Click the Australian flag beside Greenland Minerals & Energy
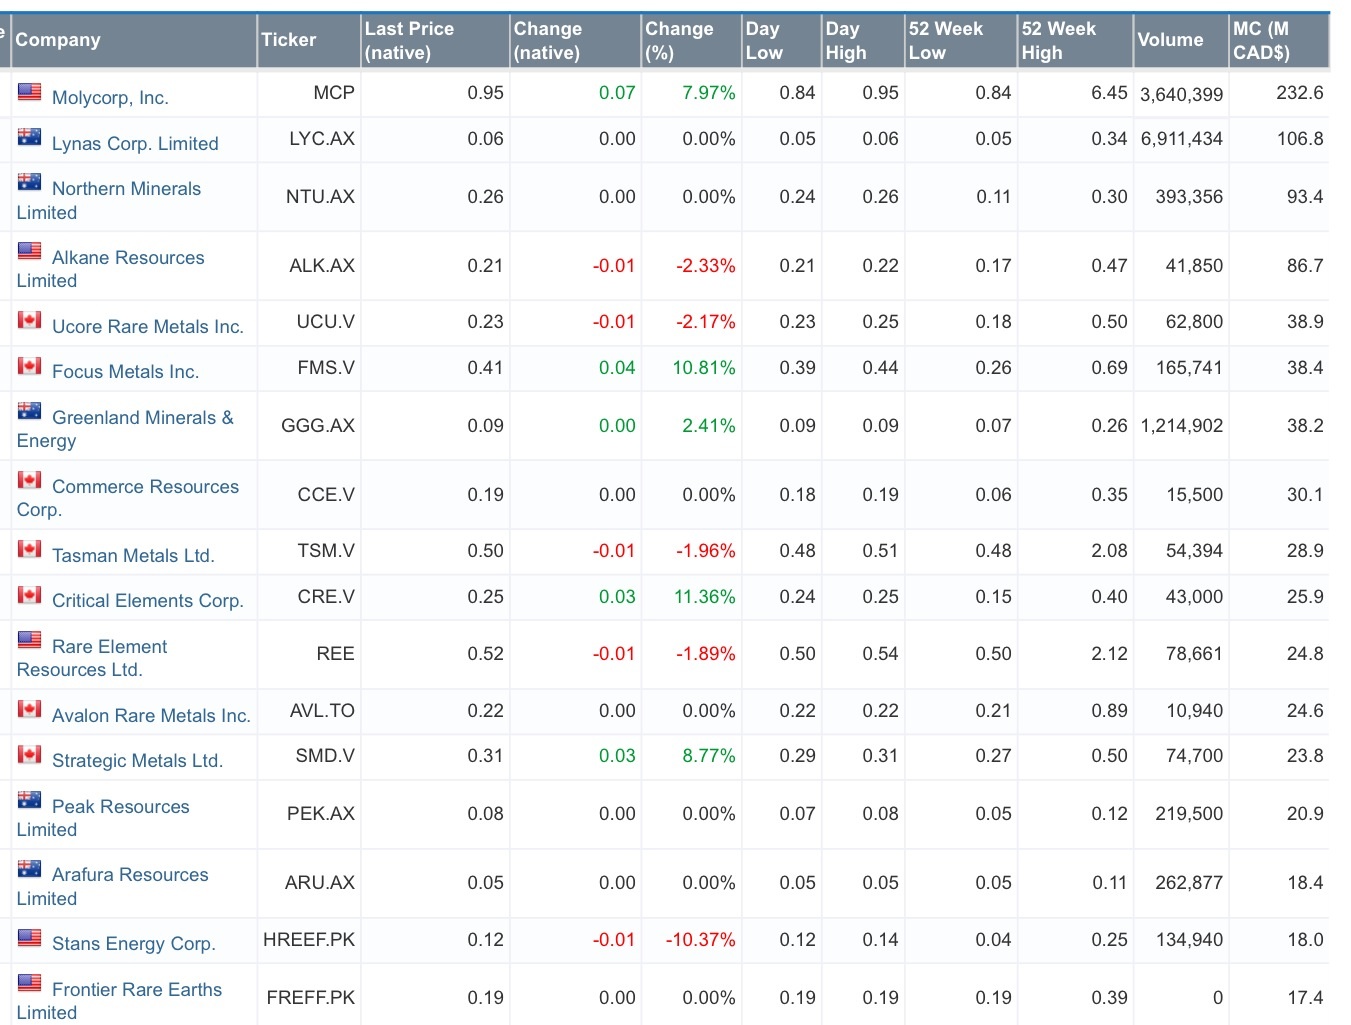 [29, 411]
